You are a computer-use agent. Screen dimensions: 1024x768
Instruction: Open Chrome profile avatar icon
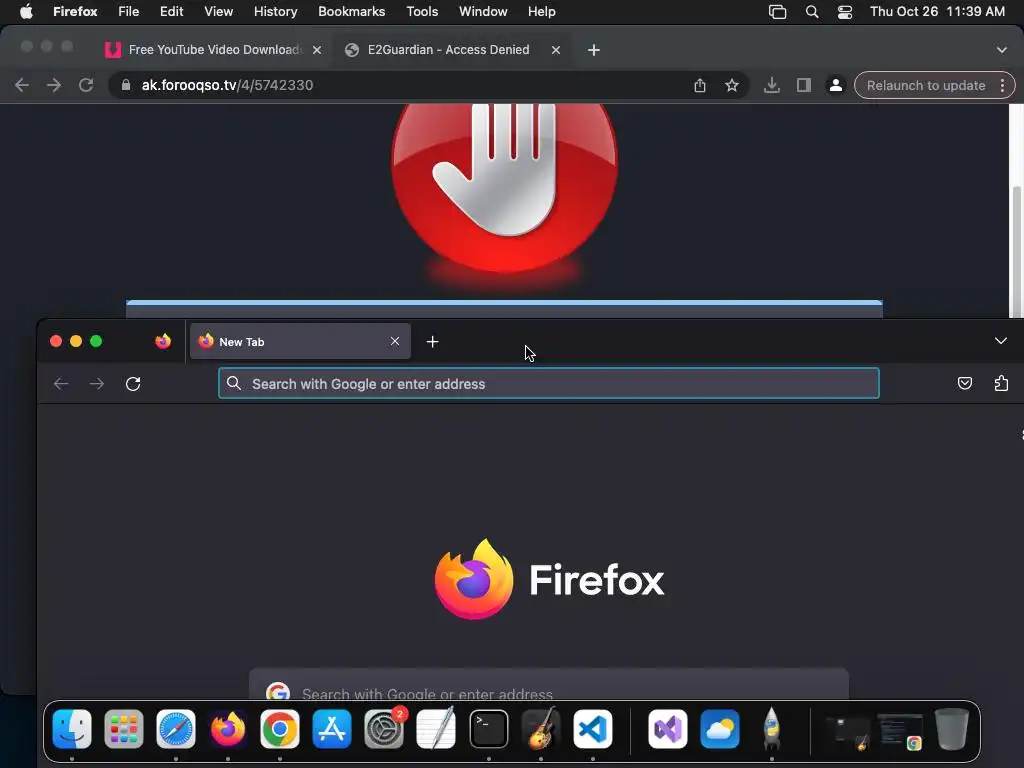(835, 85)
